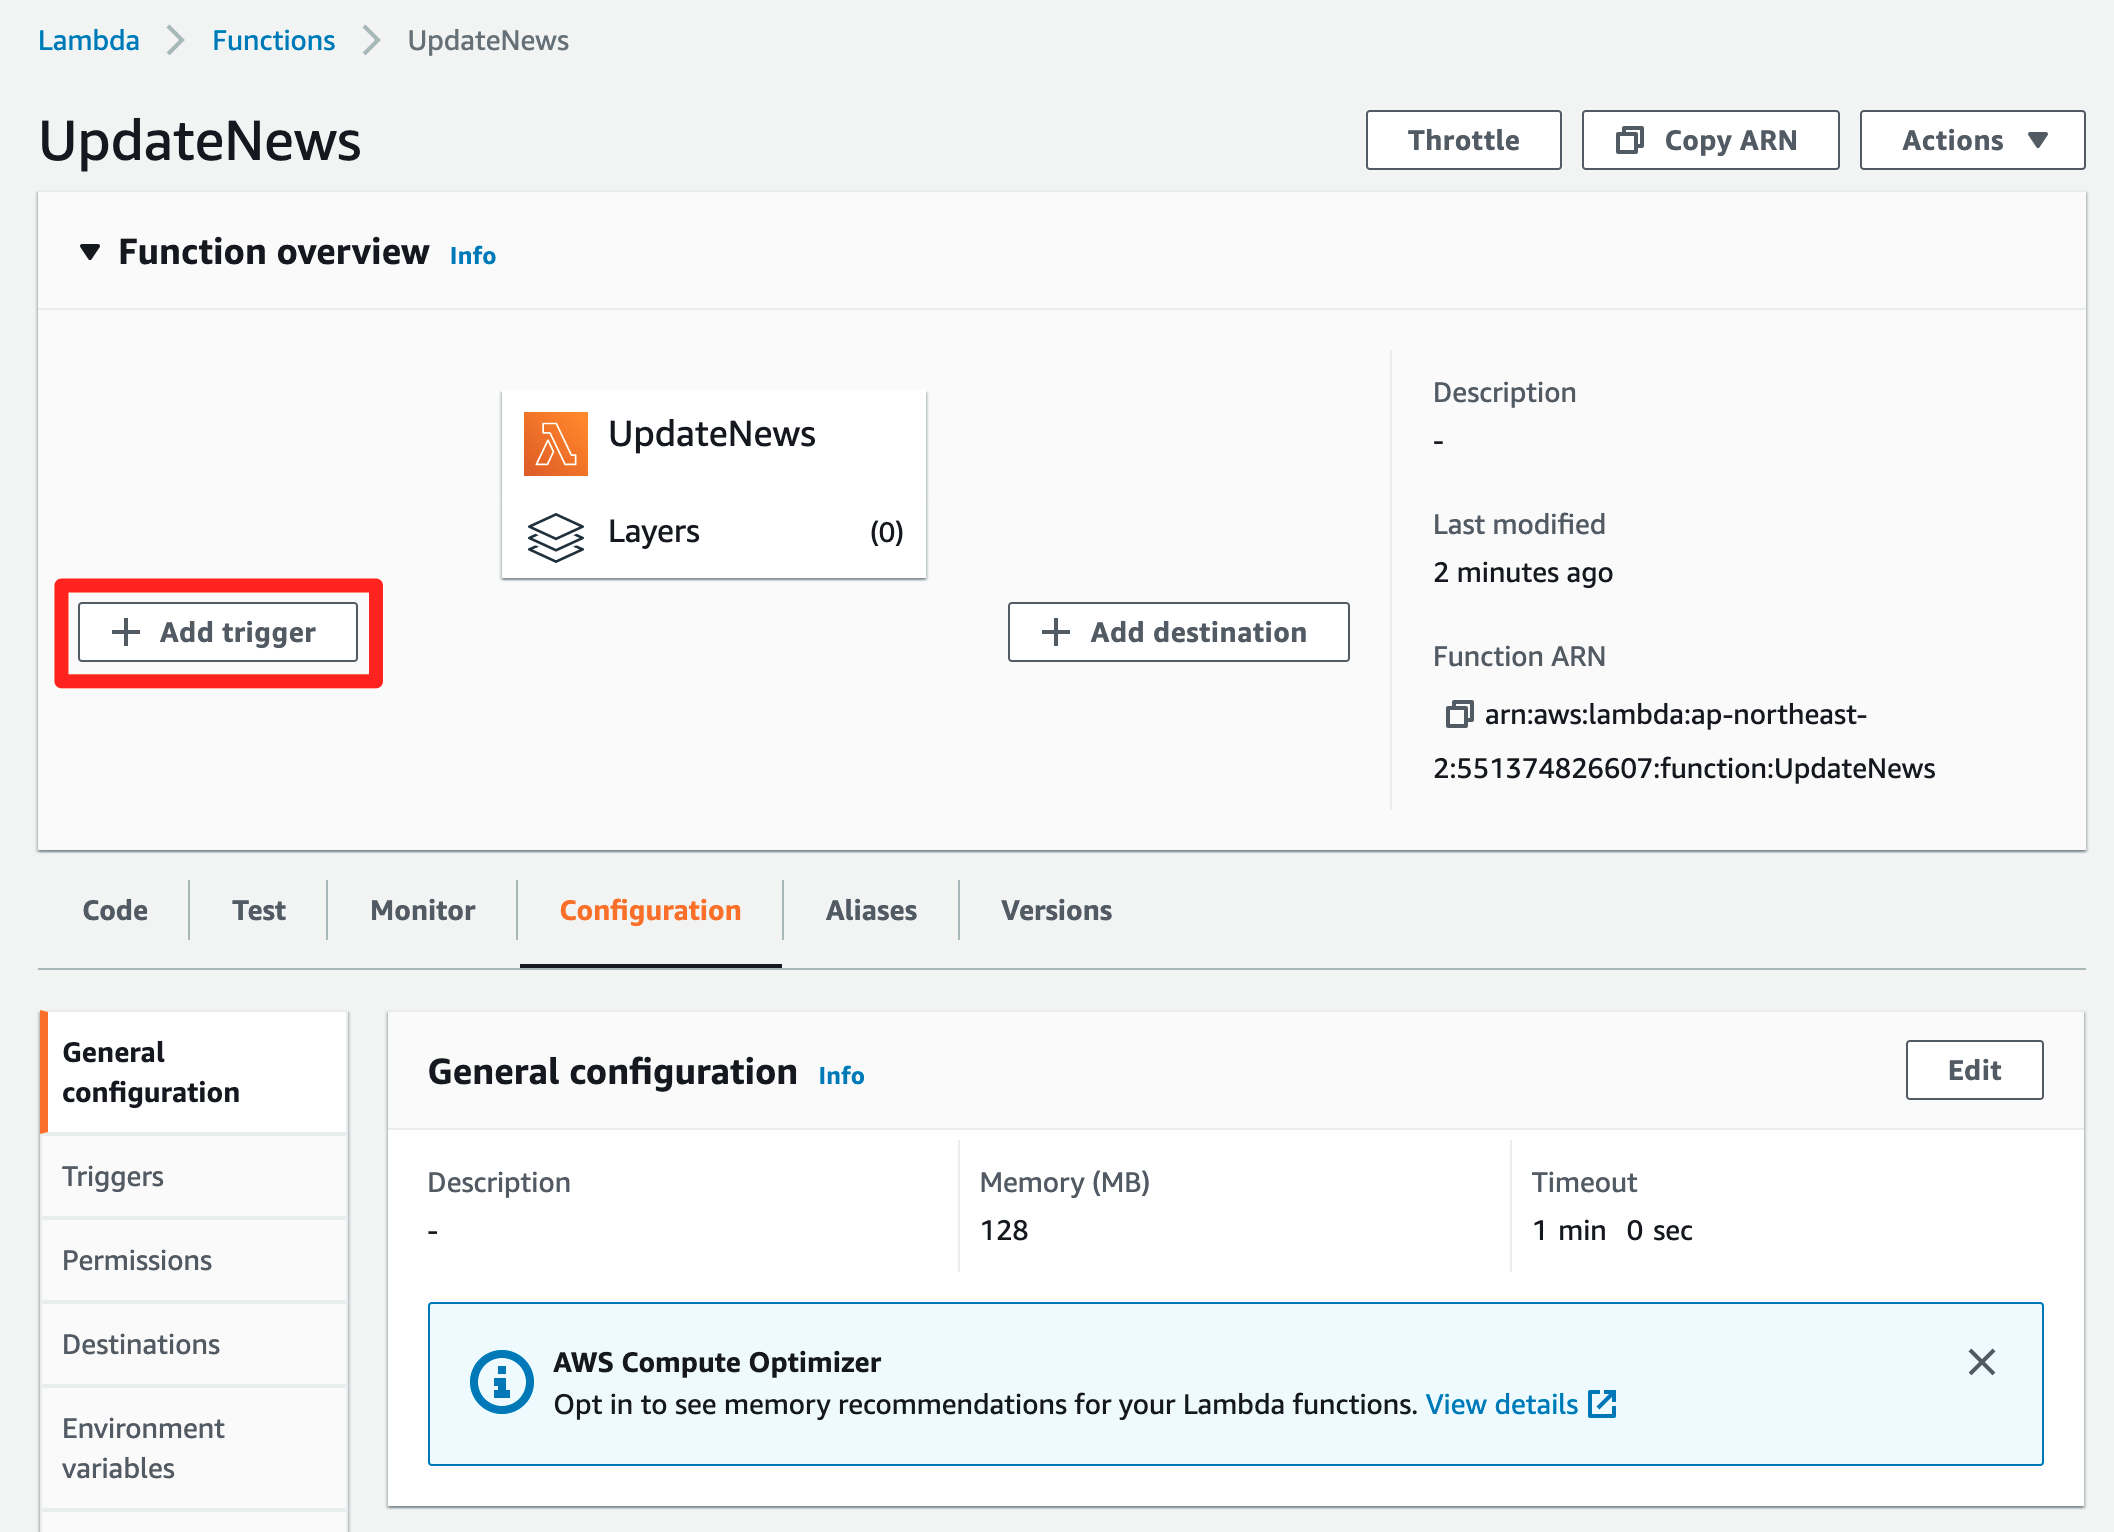Open Environment variables in the sidebar

pyautogui.click(x=195, y=1448)
